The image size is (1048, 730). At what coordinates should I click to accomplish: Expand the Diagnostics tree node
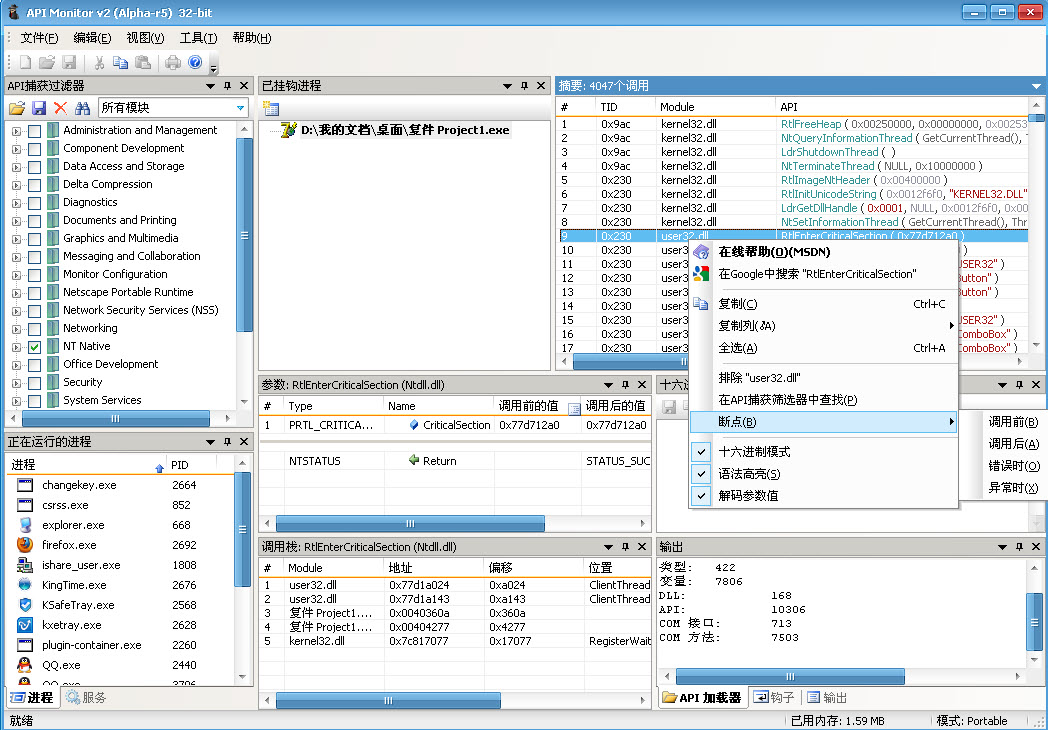16,202
